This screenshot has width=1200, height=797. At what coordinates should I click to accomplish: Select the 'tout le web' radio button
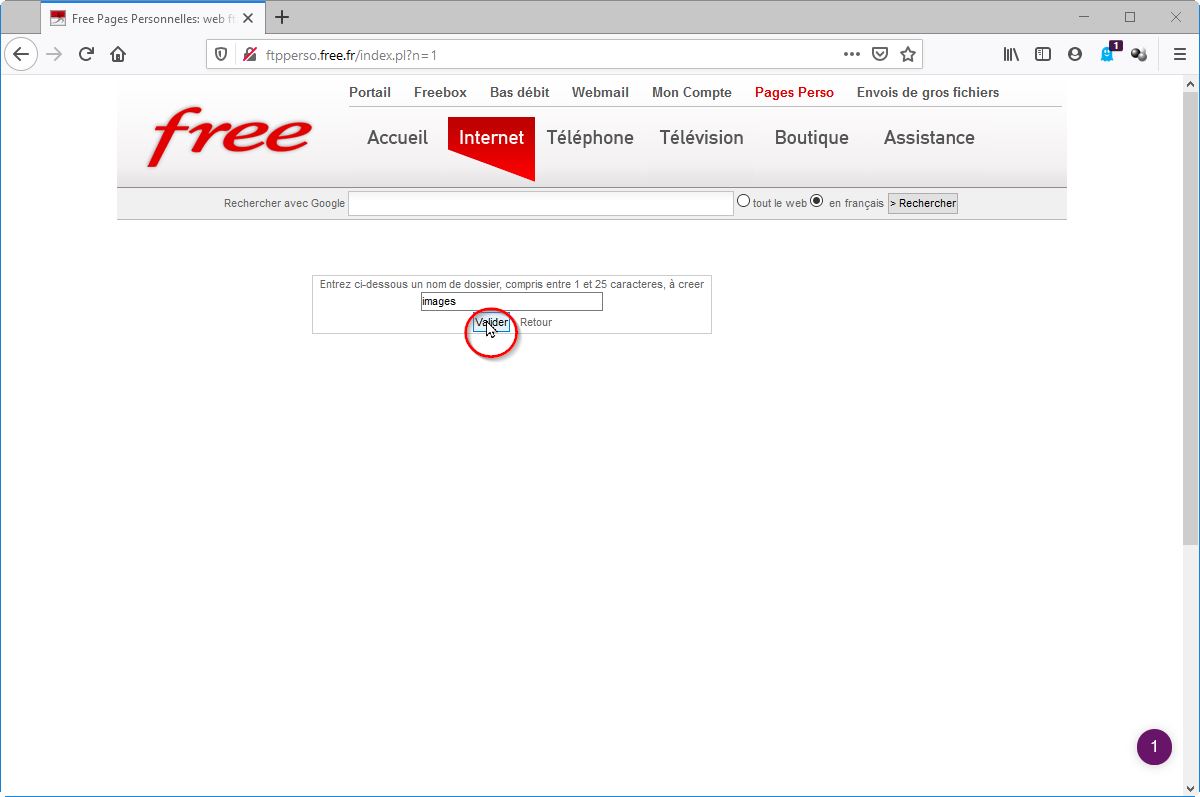743,201
